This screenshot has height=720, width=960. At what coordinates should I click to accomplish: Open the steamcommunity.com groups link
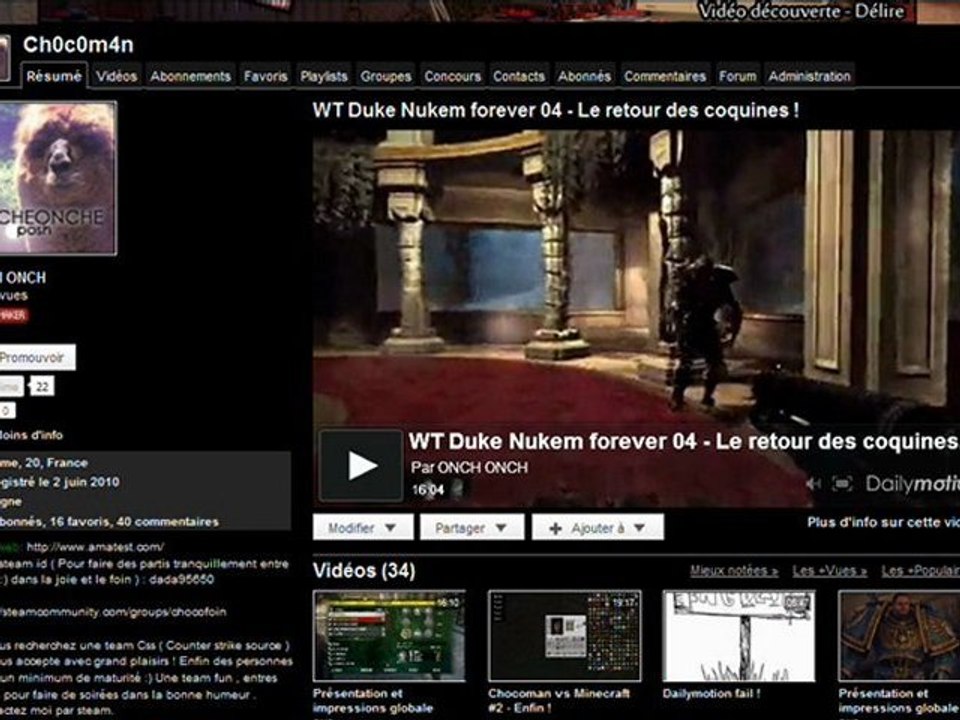point(113,612)
